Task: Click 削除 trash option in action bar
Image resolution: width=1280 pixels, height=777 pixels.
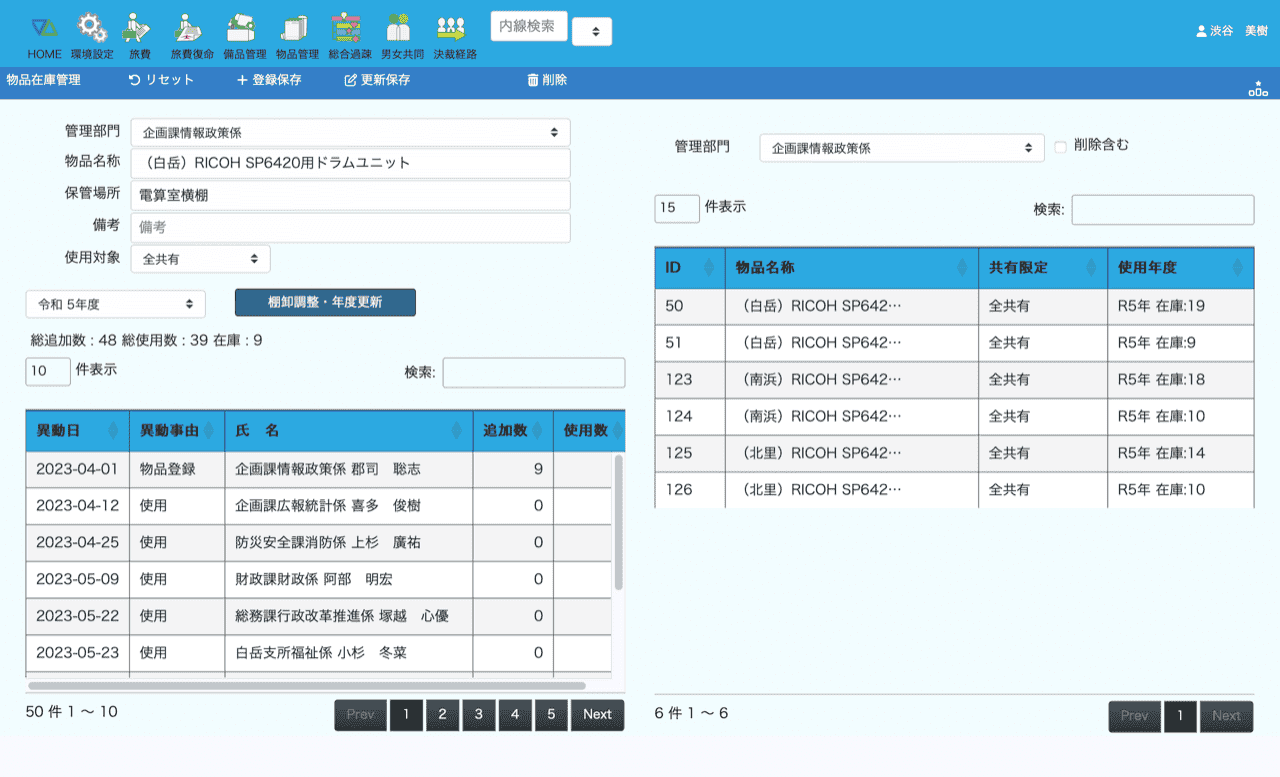Action: [547, 80]
